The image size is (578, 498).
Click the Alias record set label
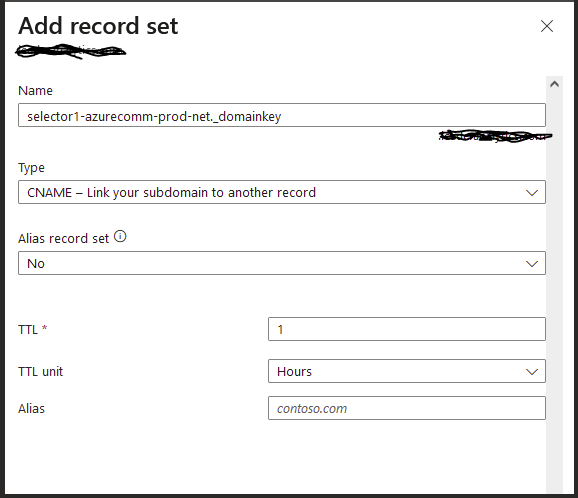[63, 238]
